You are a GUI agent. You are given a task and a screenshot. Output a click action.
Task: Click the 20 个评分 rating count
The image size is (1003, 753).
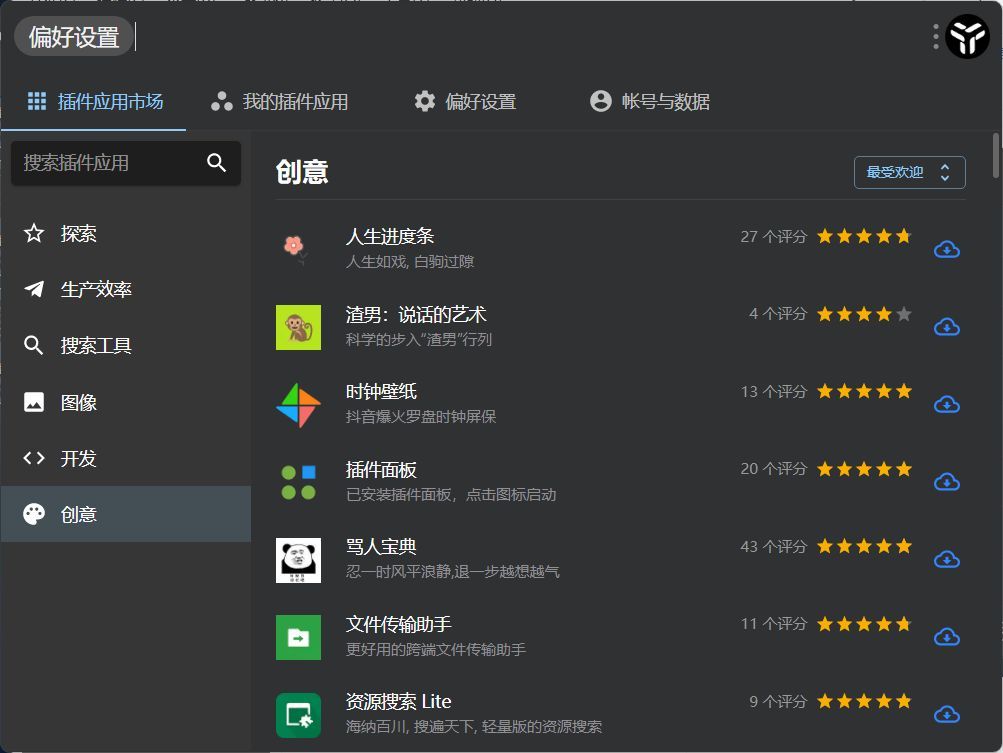773,469
